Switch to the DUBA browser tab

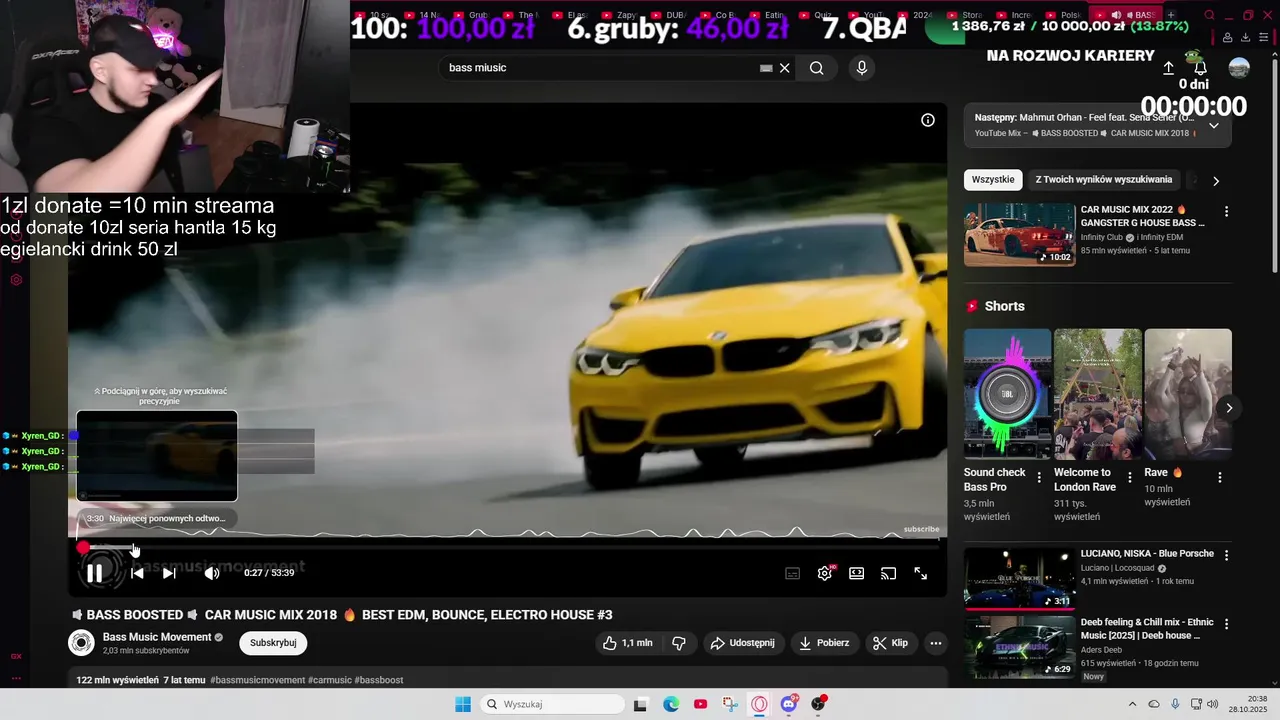tap(675, 15)
